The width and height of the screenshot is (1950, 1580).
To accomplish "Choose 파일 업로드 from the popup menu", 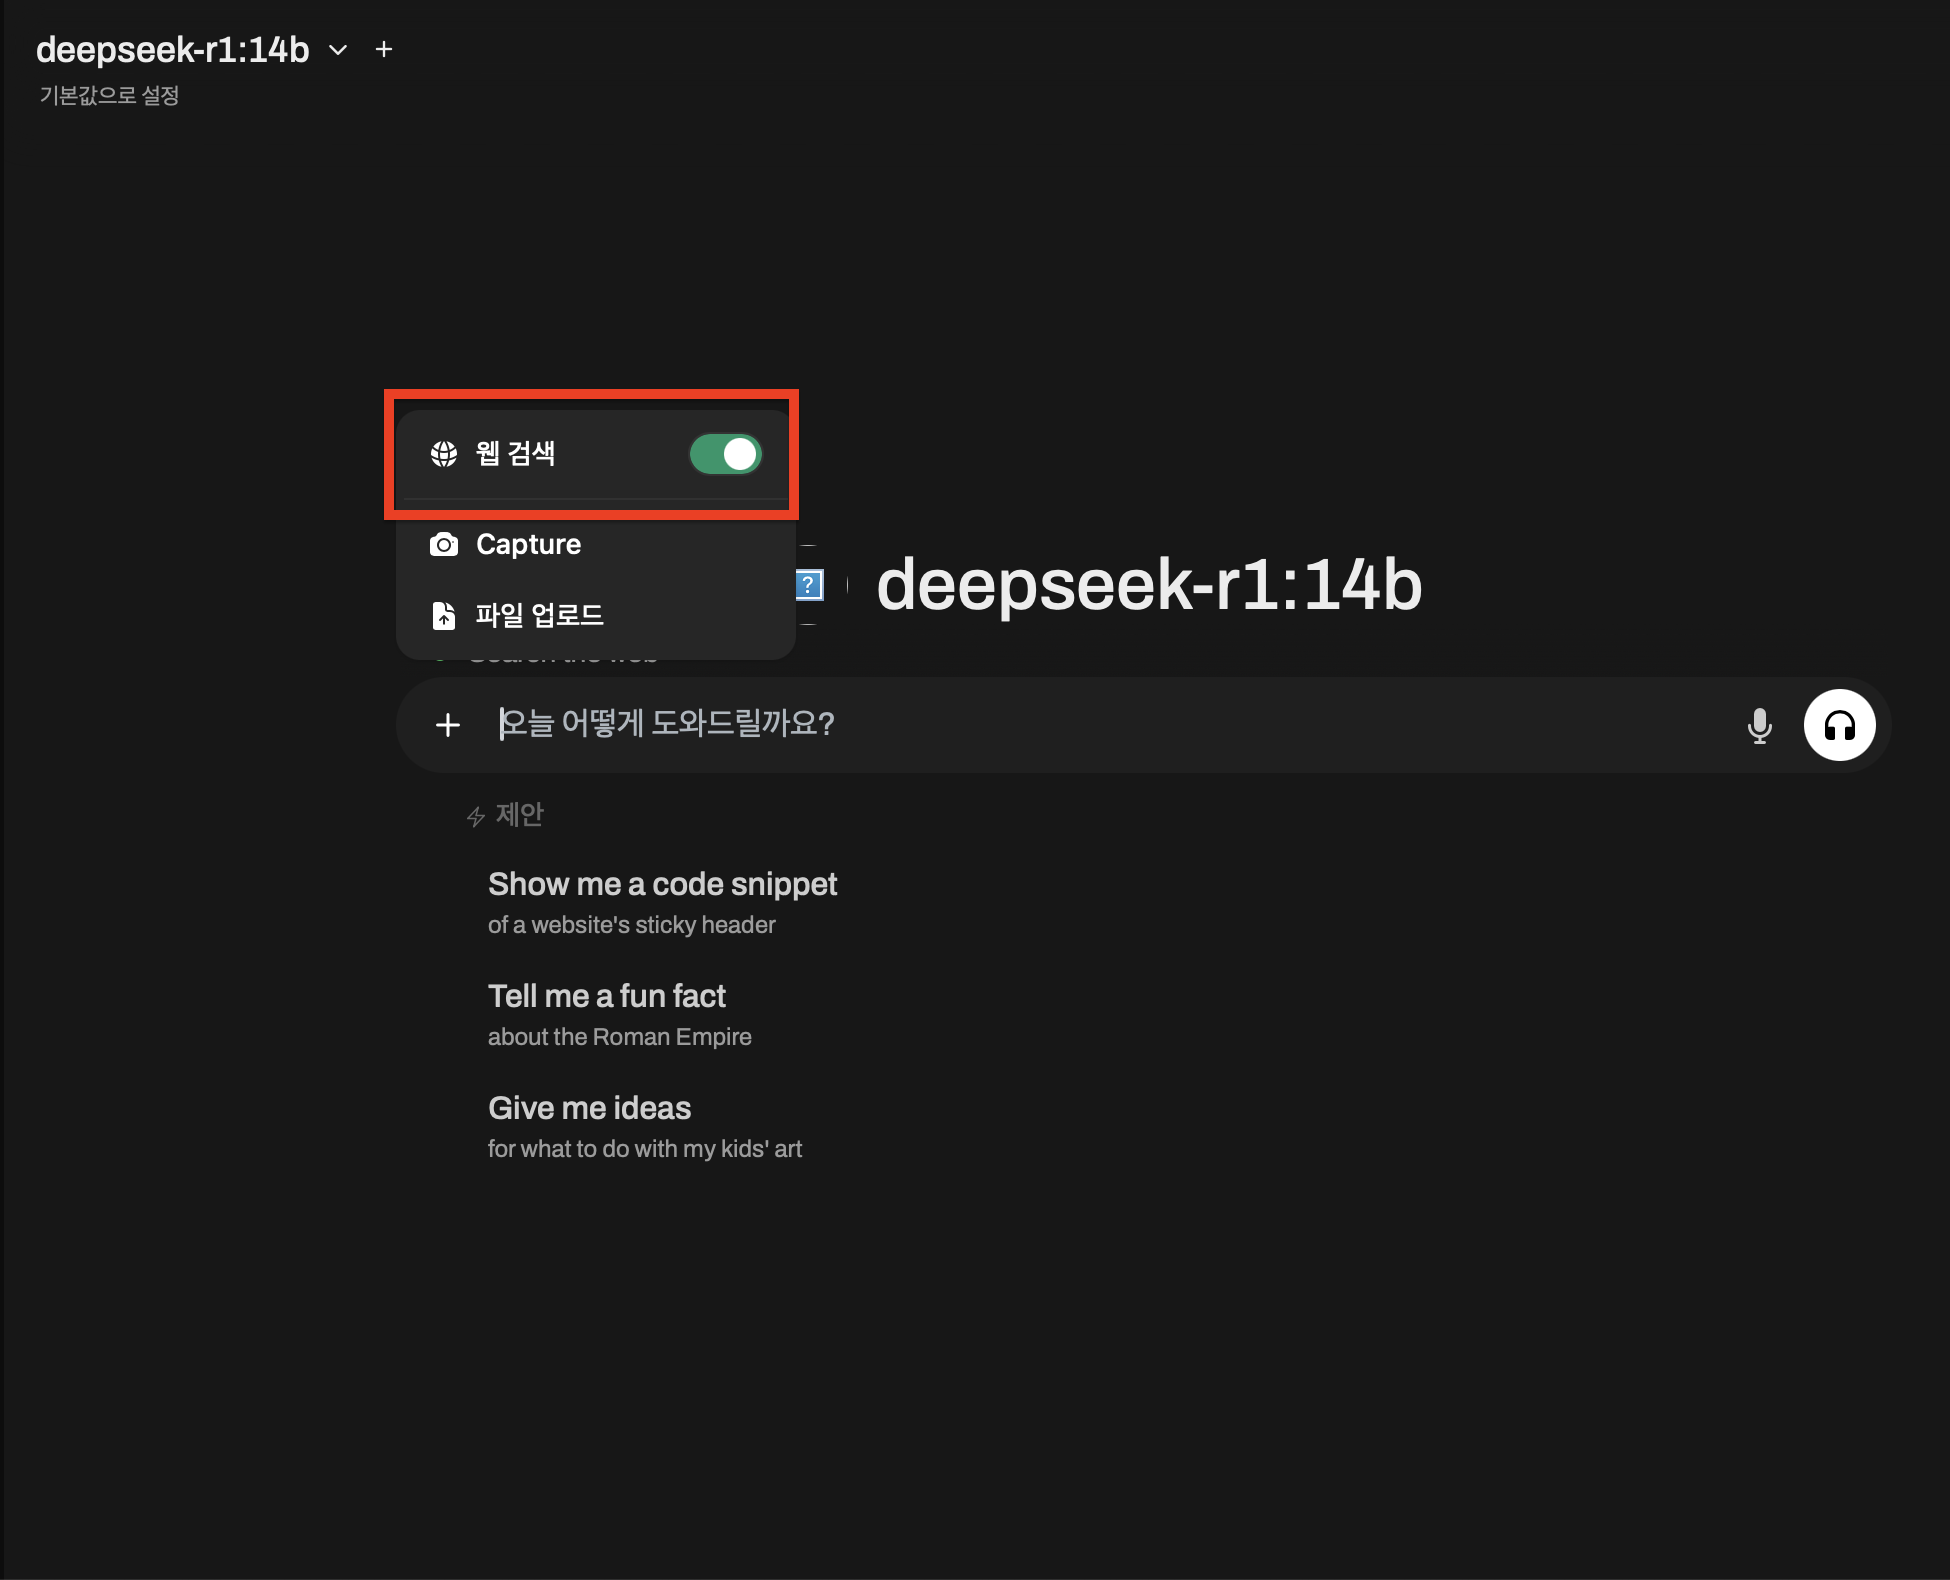I will click(539, 615).
